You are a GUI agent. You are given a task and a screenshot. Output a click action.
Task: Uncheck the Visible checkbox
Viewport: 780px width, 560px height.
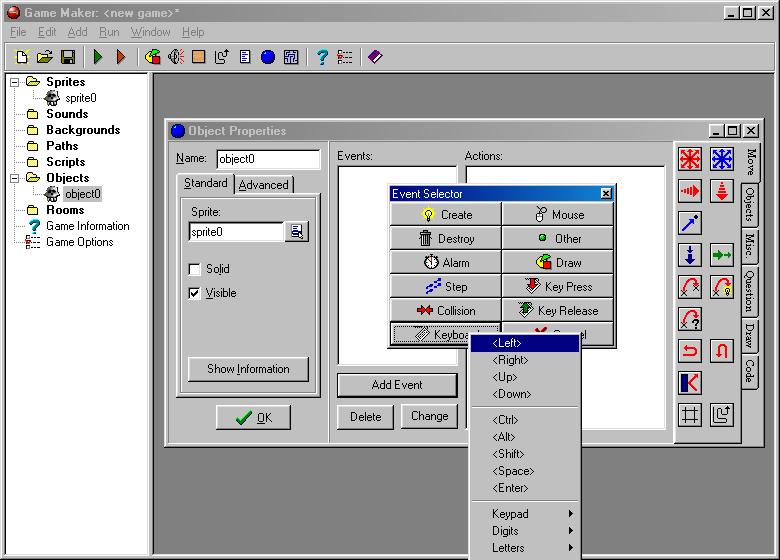tap(195, 293)
